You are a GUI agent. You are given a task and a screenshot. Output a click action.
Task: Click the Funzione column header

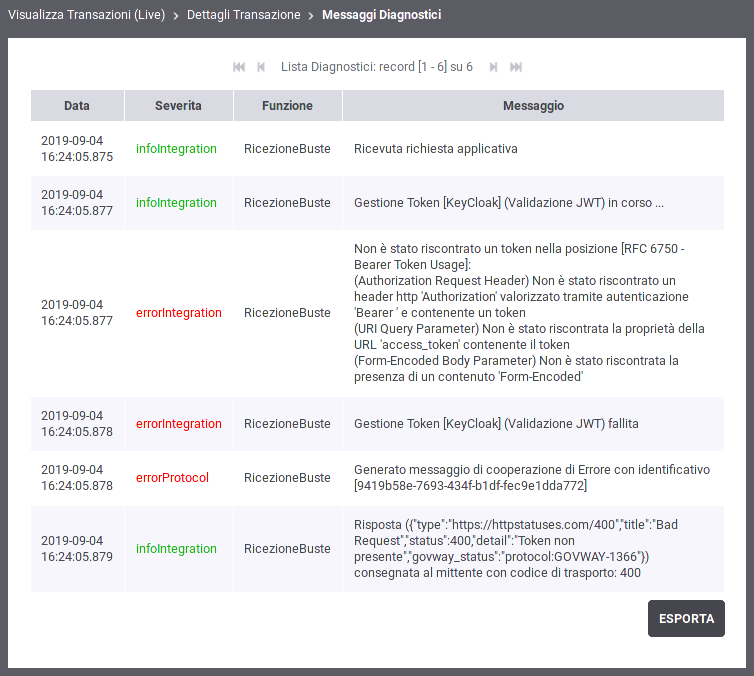click(287, 106)
